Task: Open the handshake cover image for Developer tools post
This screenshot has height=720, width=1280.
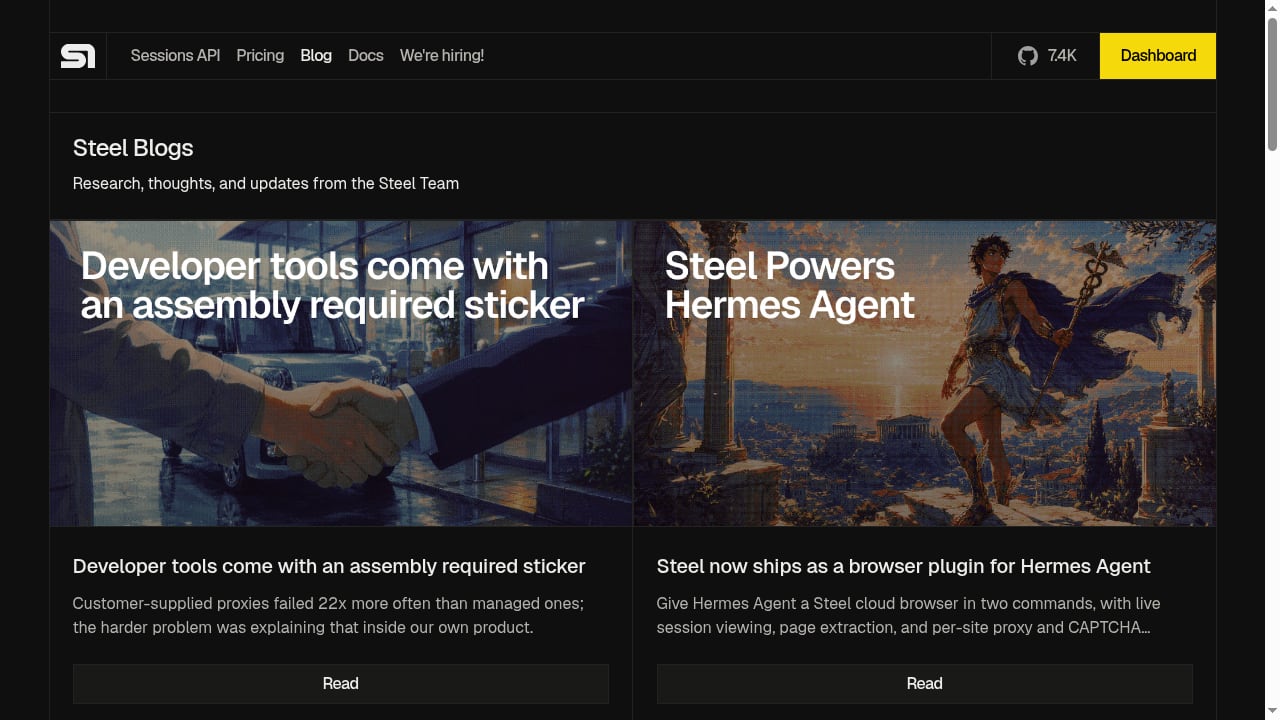Action: point(341,373)
